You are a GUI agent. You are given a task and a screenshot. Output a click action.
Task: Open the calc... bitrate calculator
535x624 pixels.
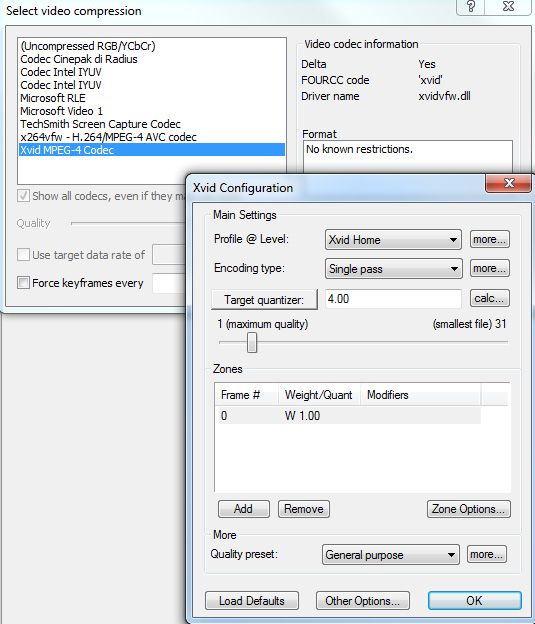click(490, 298)
